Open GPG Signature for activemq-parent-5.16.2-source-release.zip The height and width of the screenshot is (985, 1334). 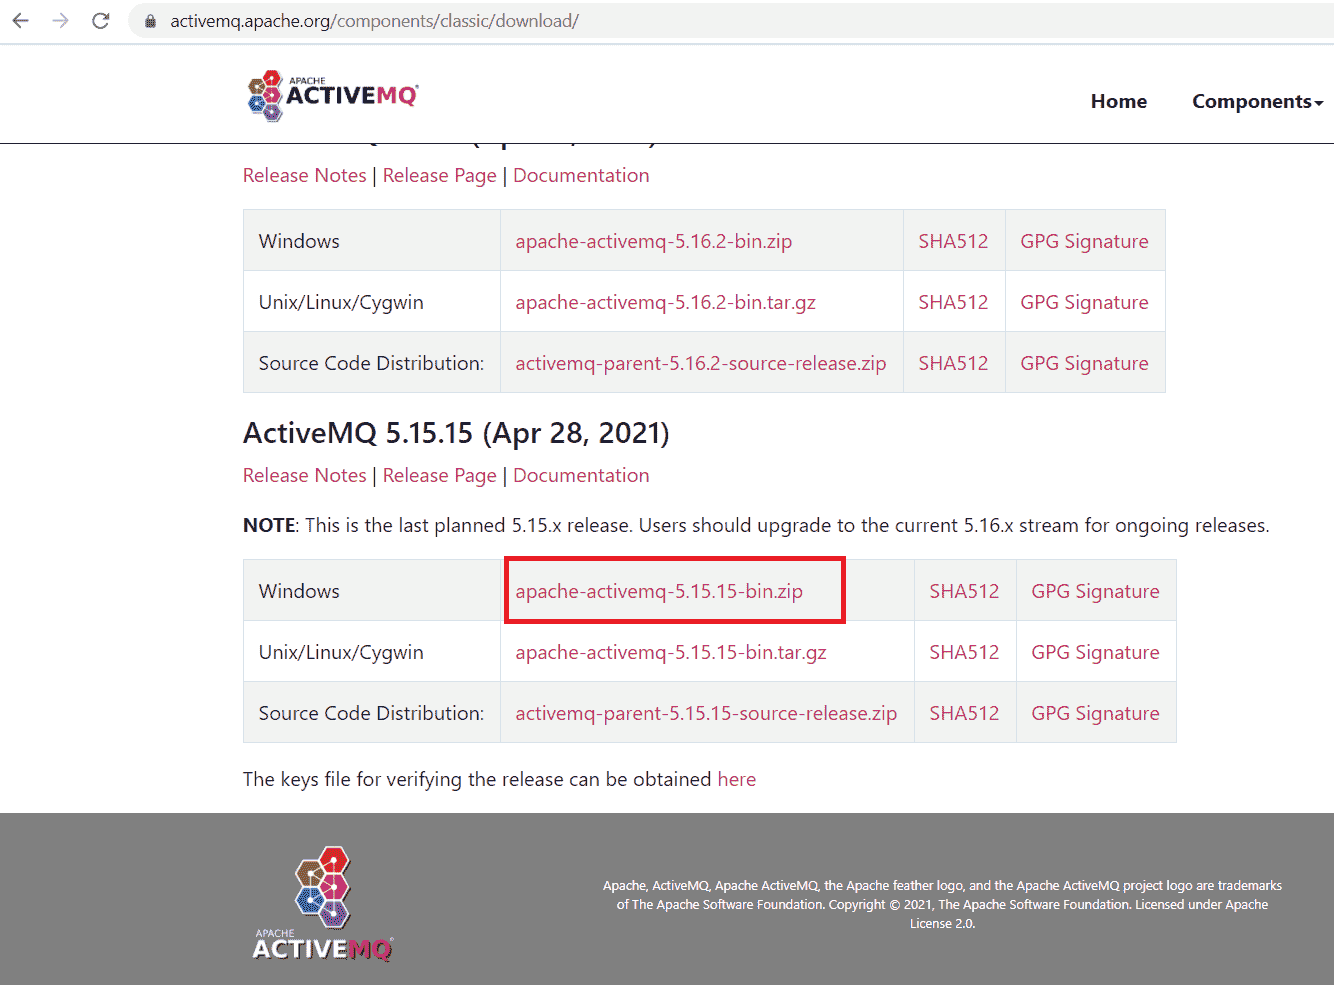(x=1084, y=363)
